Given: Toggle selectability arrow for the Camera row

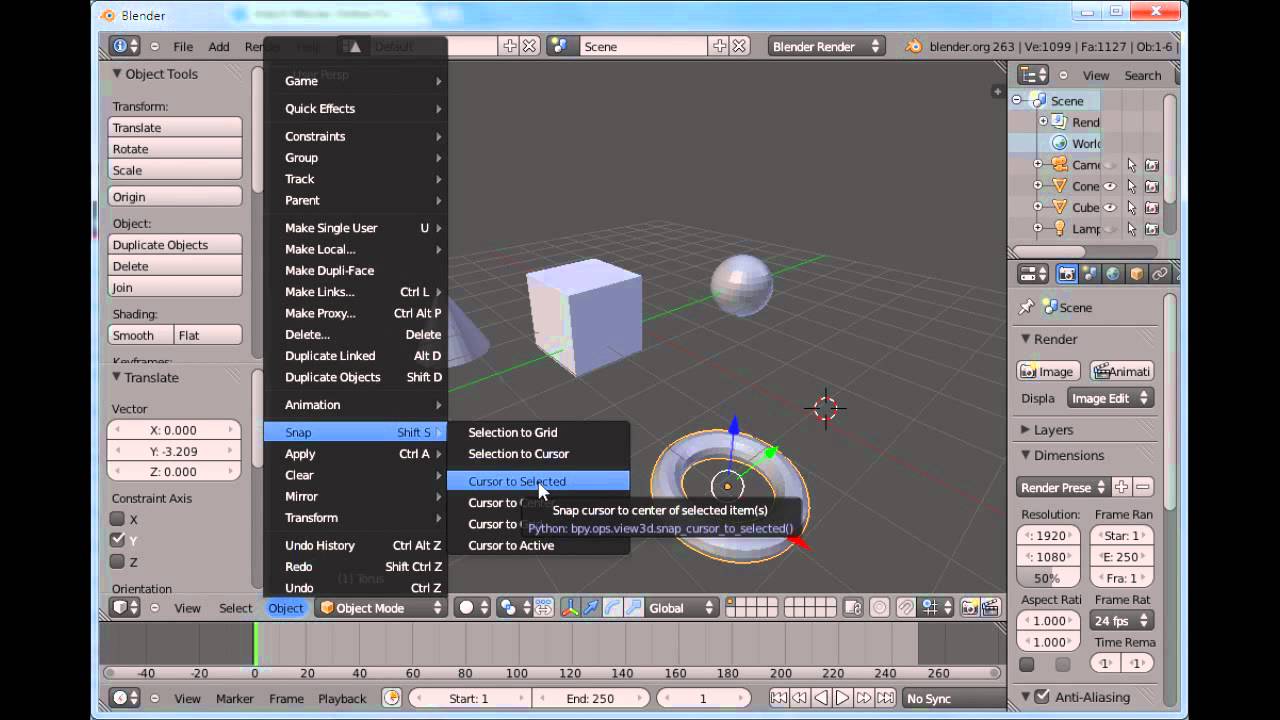Looking at the screenshot, I should click(x=1131, y=165).
